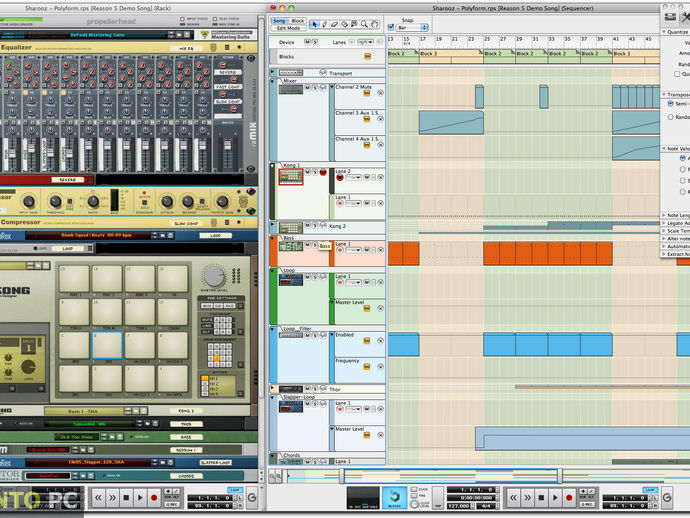Expand the Scale Tempo section in Tool window
This screenshot has width=690, height=518.
[x=664, y=231]
